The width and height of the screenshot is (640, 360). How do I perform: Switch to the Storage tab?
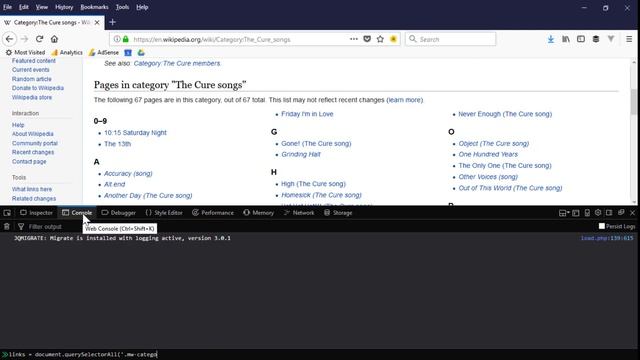[x=338, y=213]
